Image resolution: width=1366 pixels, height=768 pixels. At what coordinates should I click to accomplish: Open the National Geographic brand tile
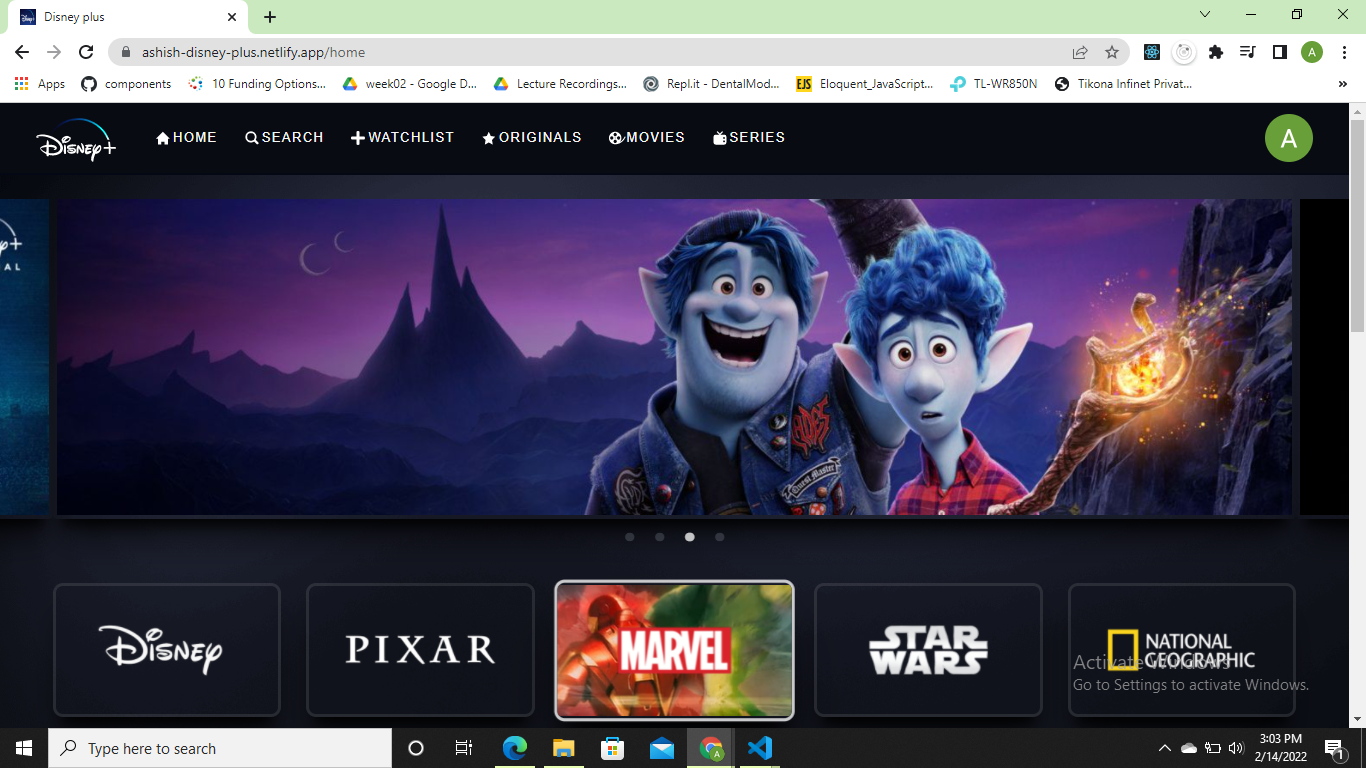1182,650
